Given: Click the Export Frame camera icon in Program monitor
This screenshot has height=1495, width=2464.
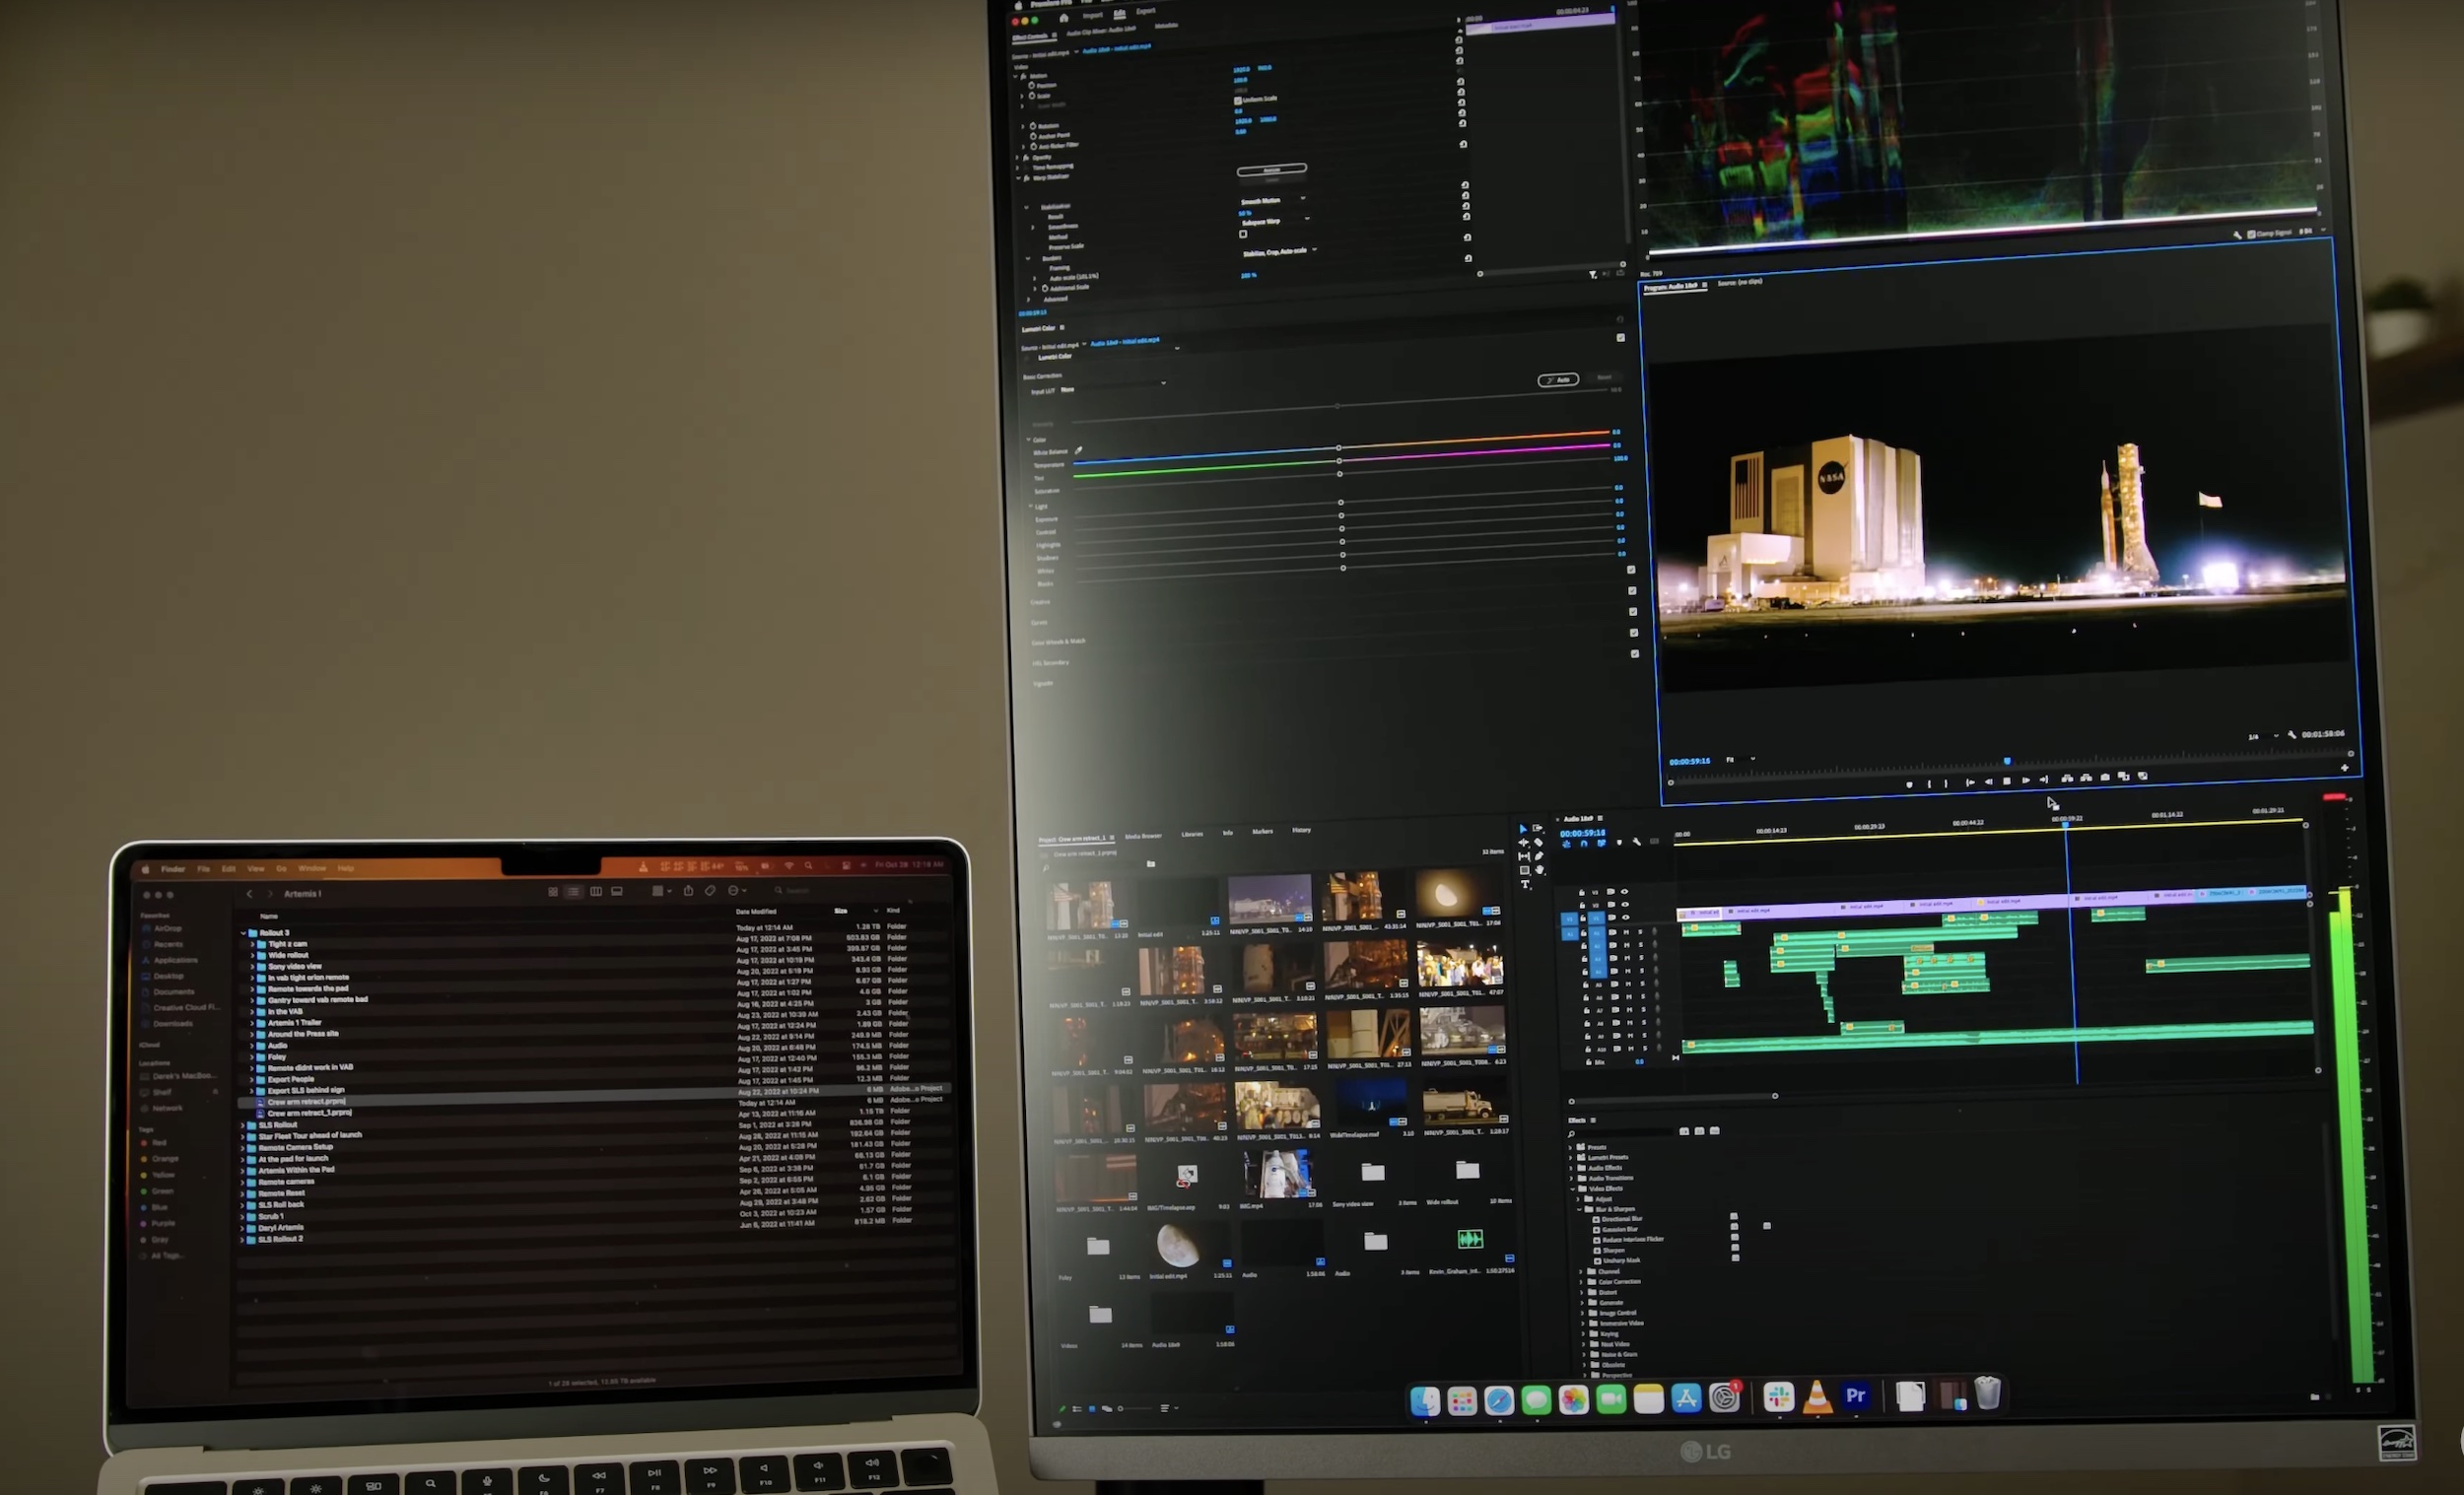Looking at the screenshot, I should (2105, 778).
